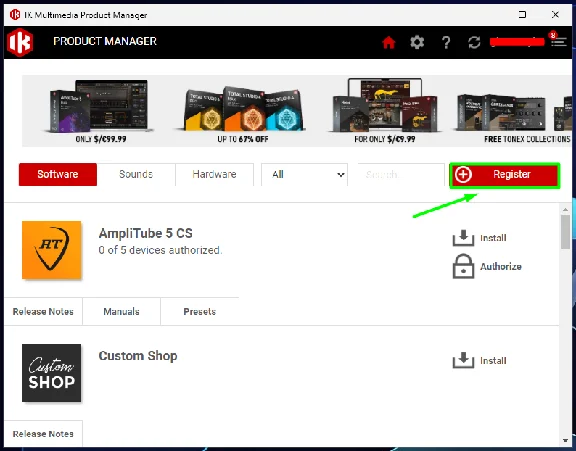Switch to the Sounds tab
This screenshot has width=576, height=451.
tap(136, 174)
